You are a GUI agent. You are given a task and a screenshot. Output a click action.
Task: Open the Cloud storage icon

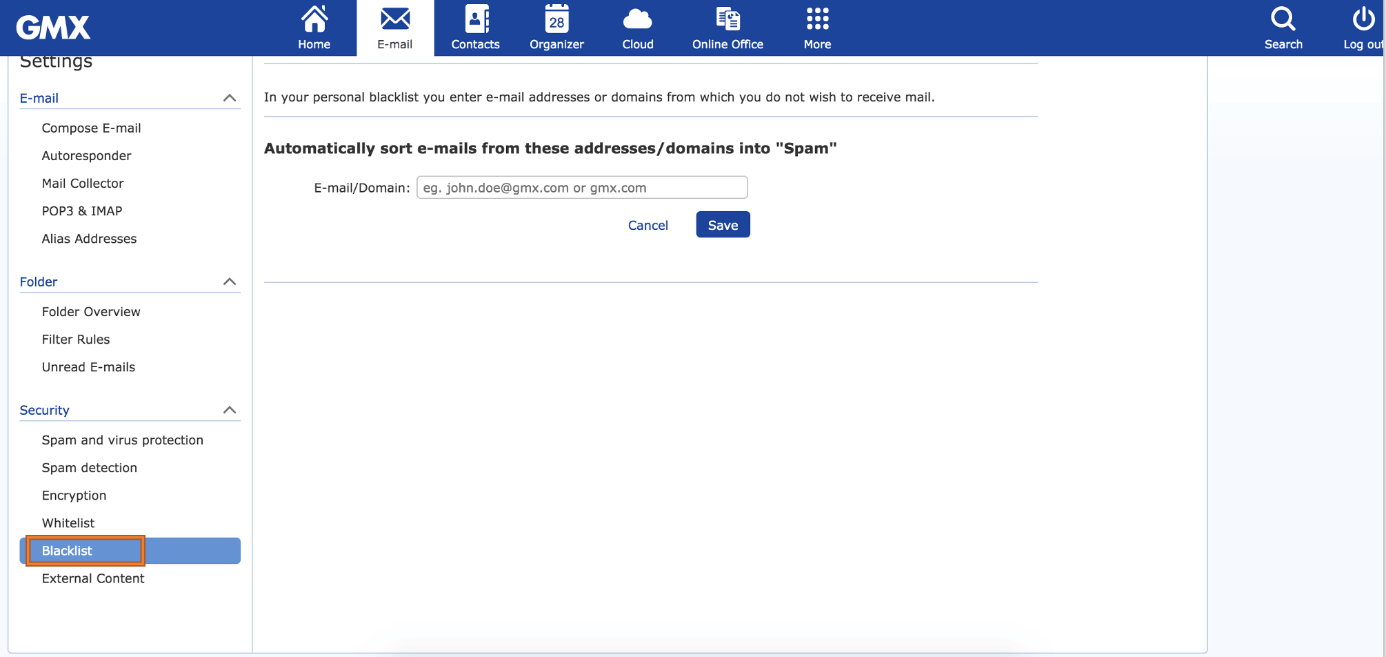(638, 19)
